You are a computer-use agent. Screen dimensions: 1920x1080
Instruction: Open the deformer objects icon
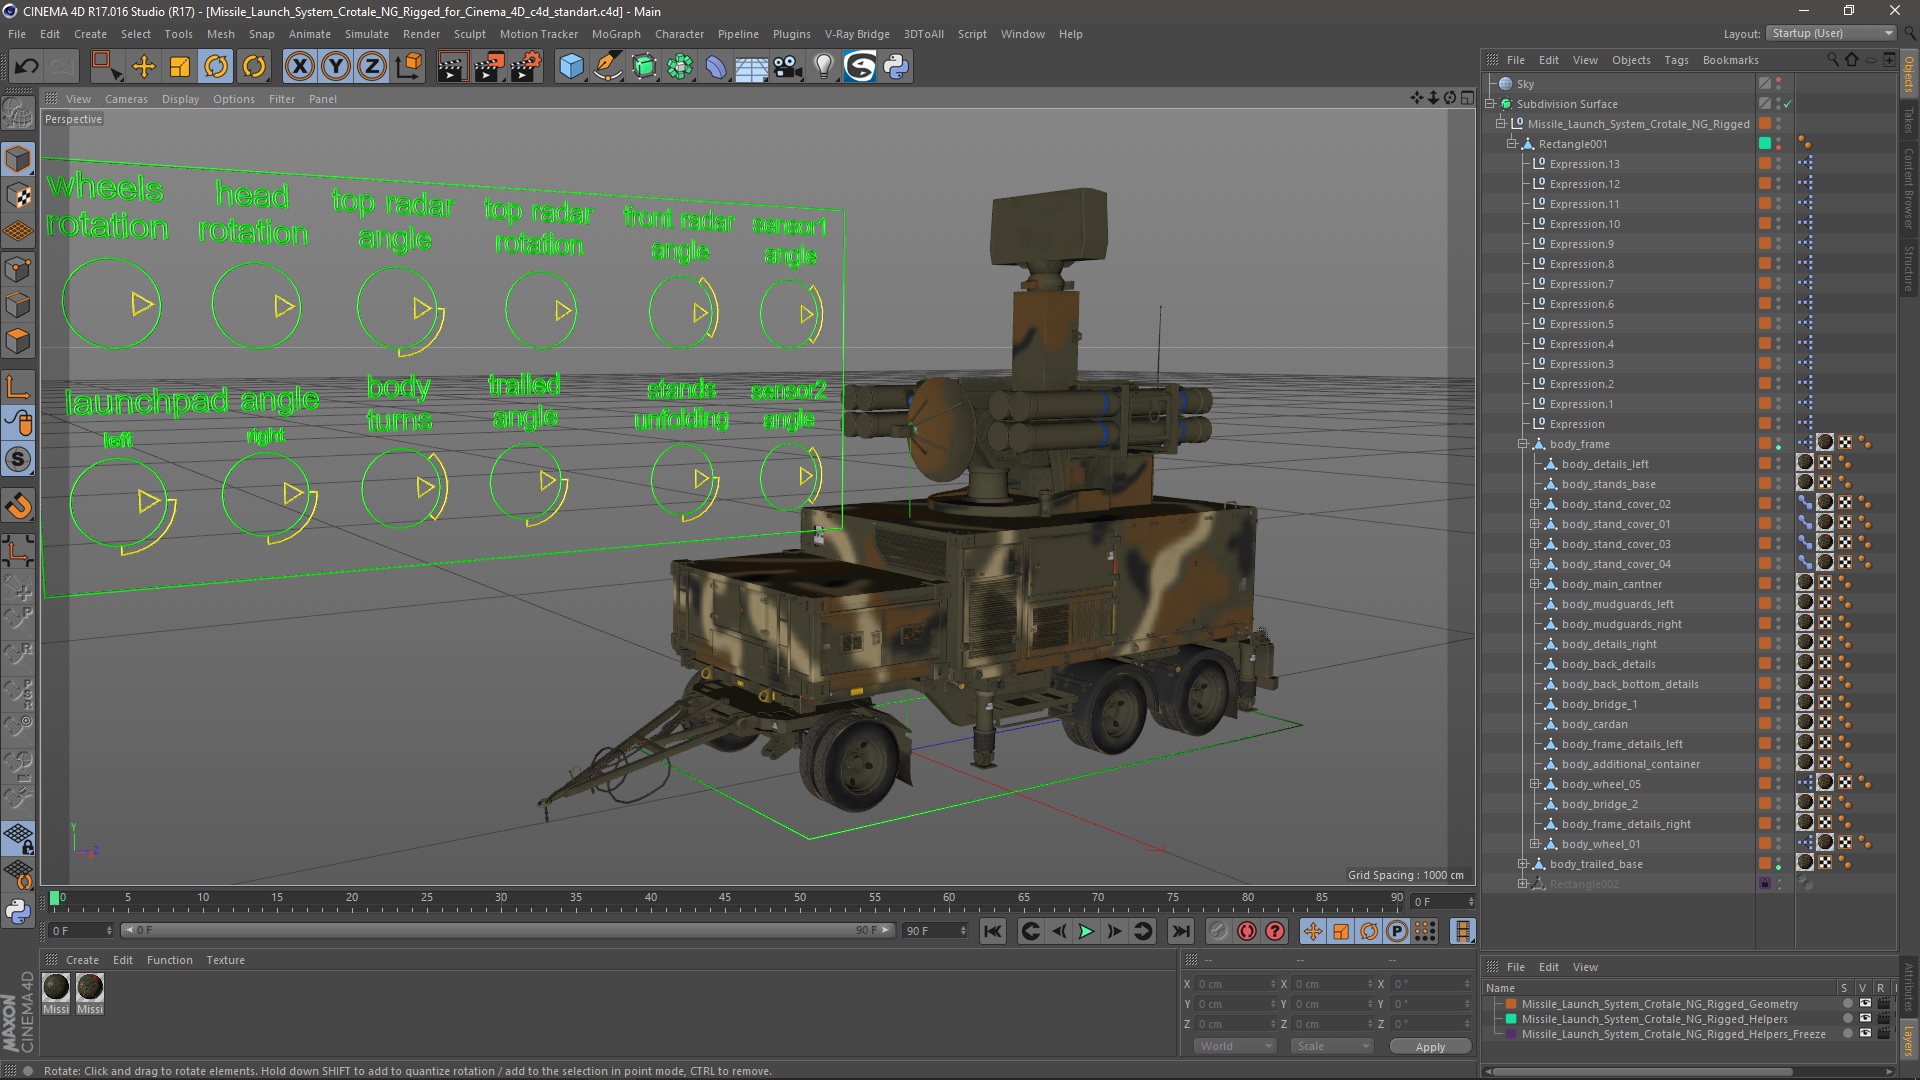[716, 67]
